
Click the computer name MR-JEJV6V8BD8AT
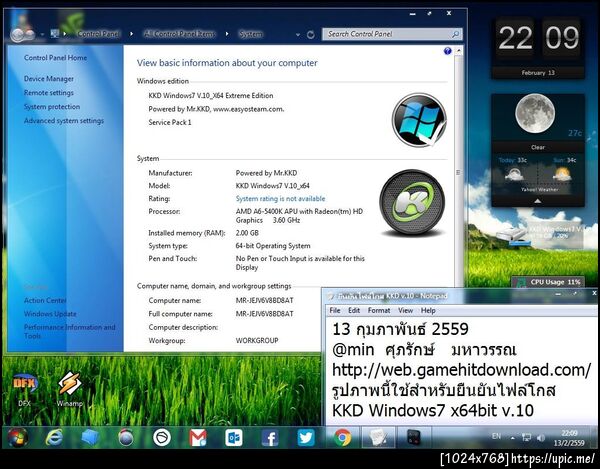point(264,300)
